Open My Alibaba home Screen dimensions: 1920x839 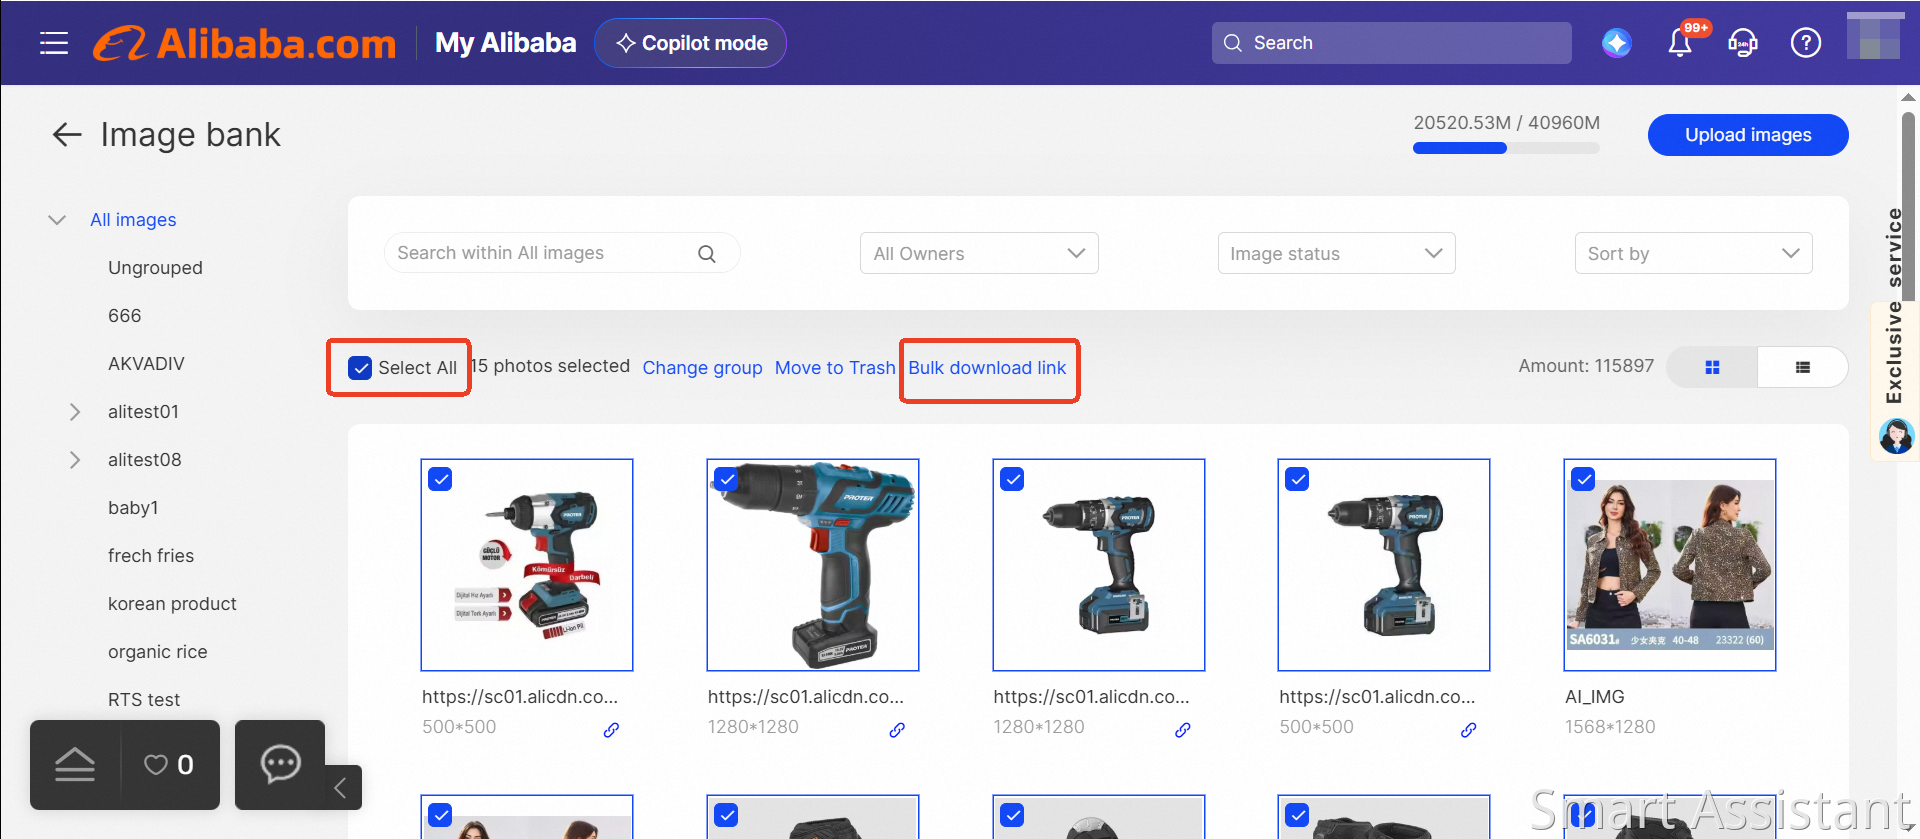pos(506,43)
